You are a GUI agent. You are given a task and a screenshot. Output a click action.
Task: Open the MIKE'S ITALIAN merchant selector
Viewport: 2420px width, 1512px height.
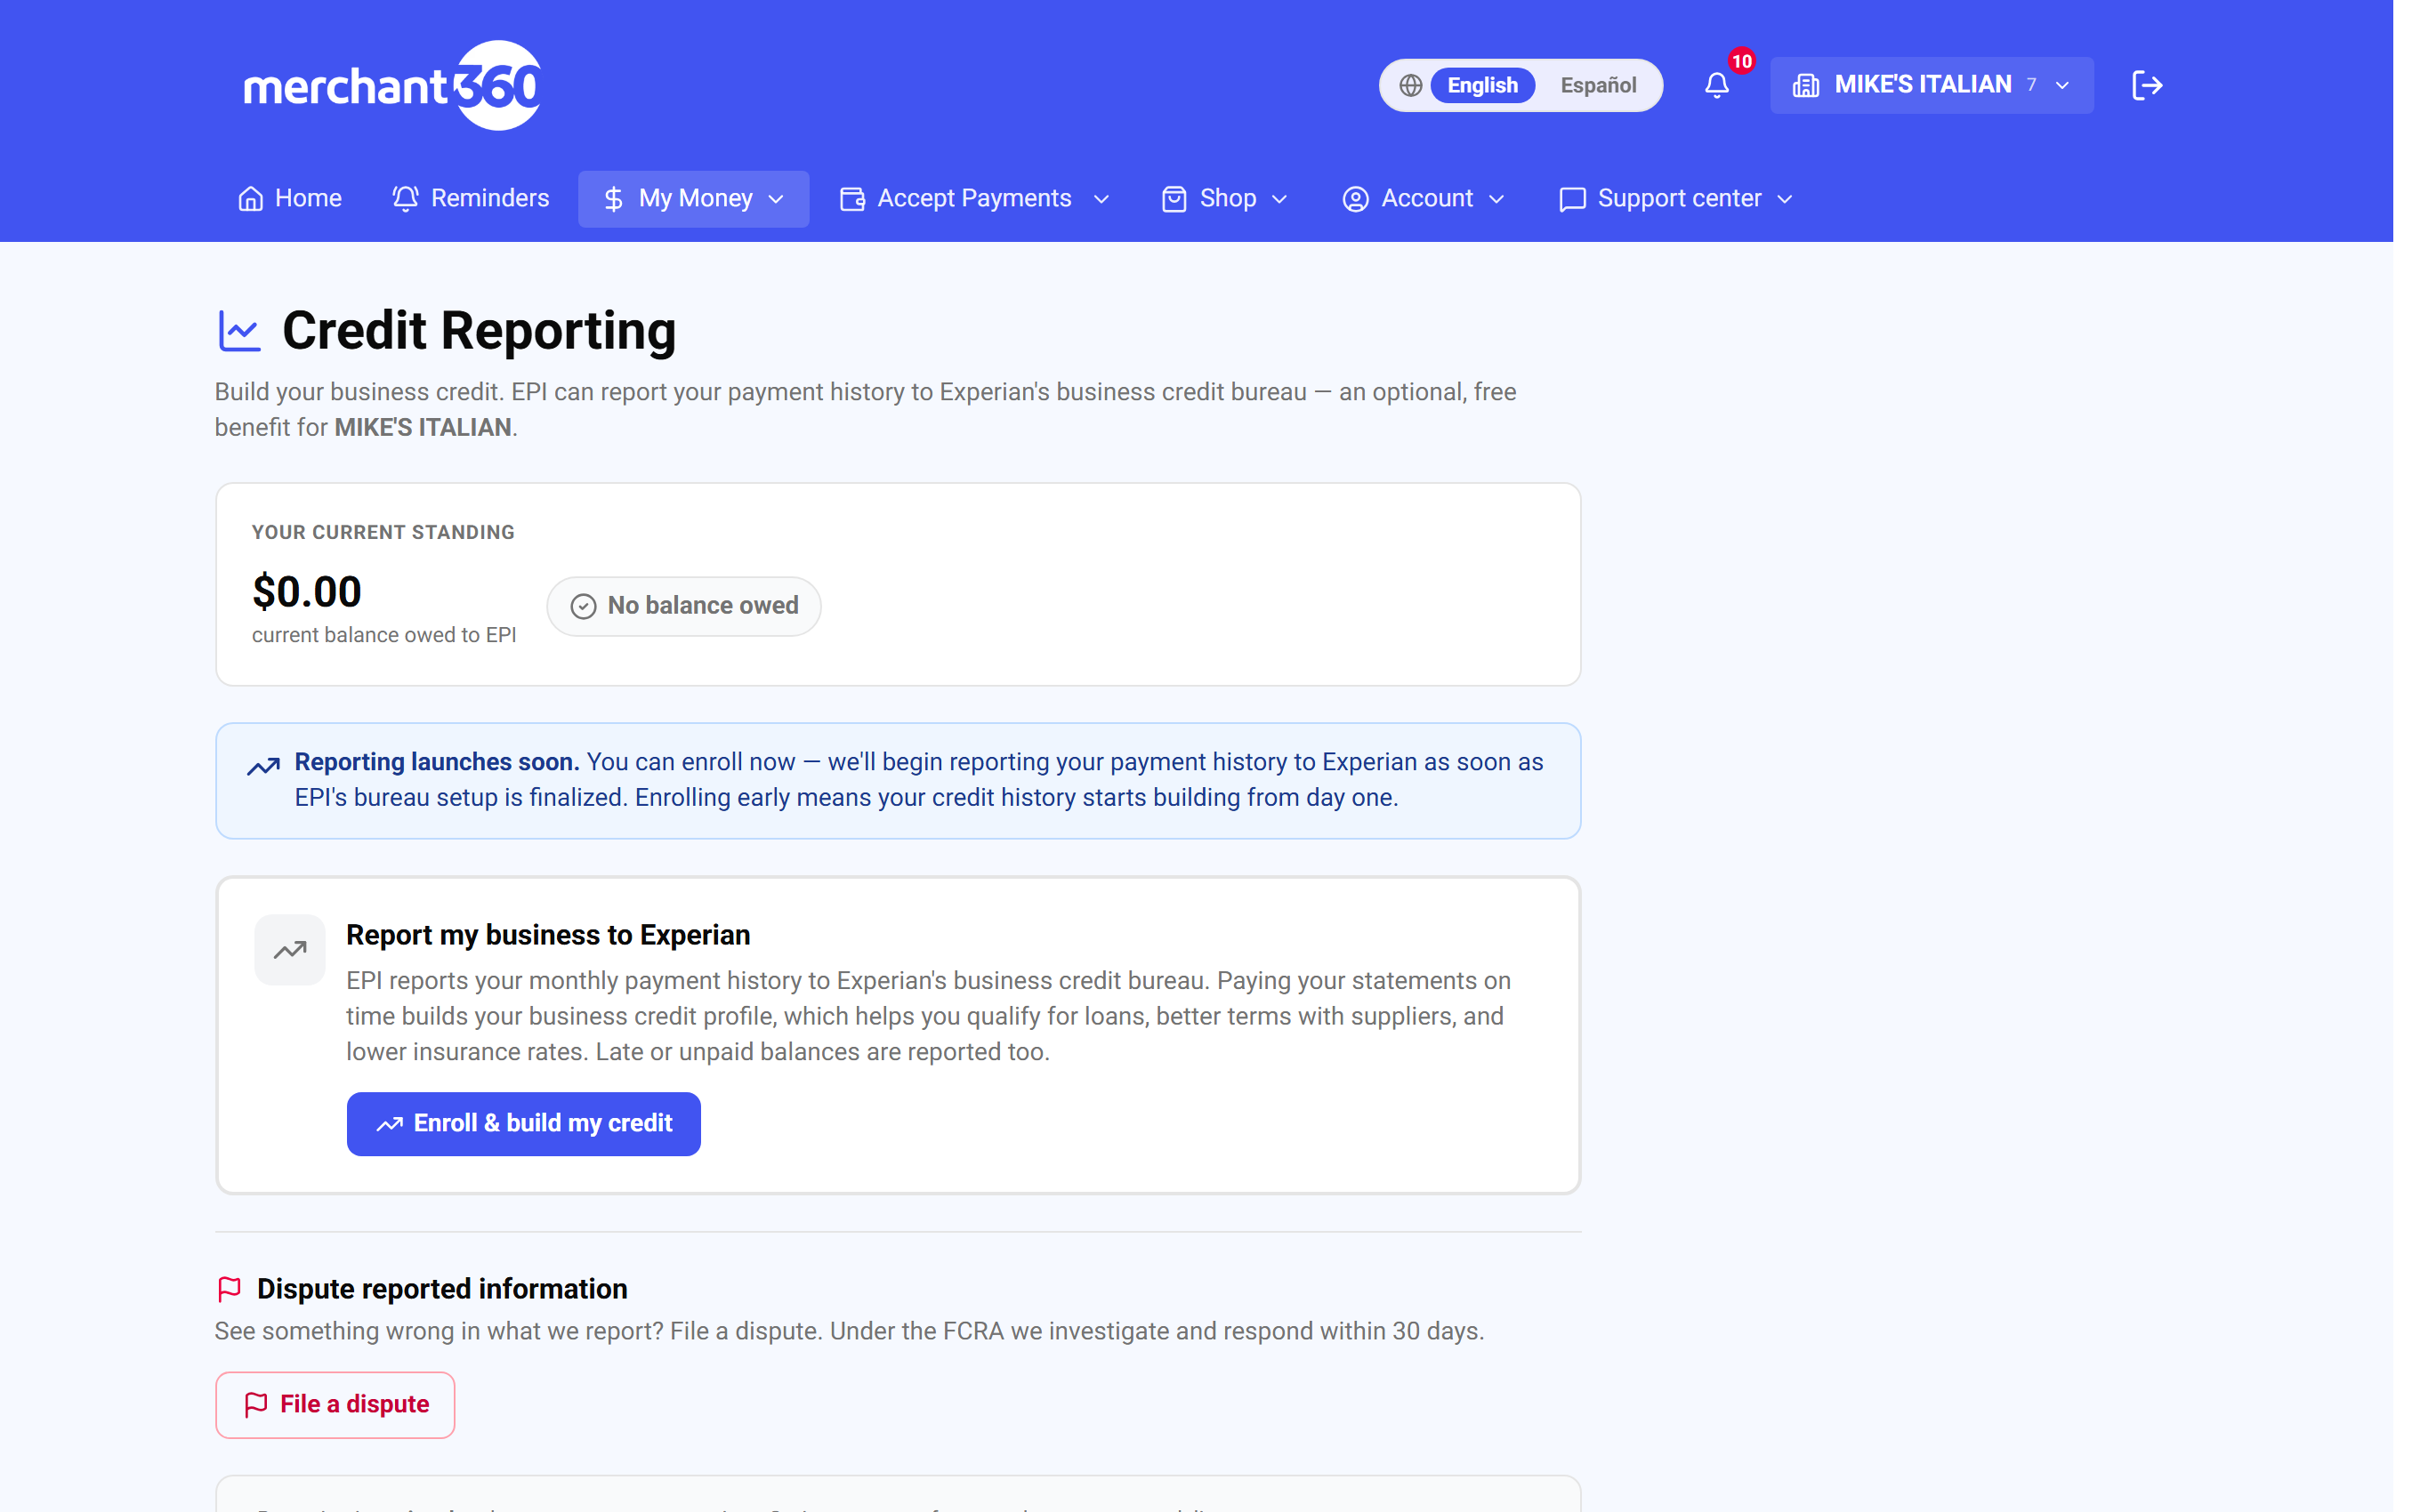tap(1931, 85)
